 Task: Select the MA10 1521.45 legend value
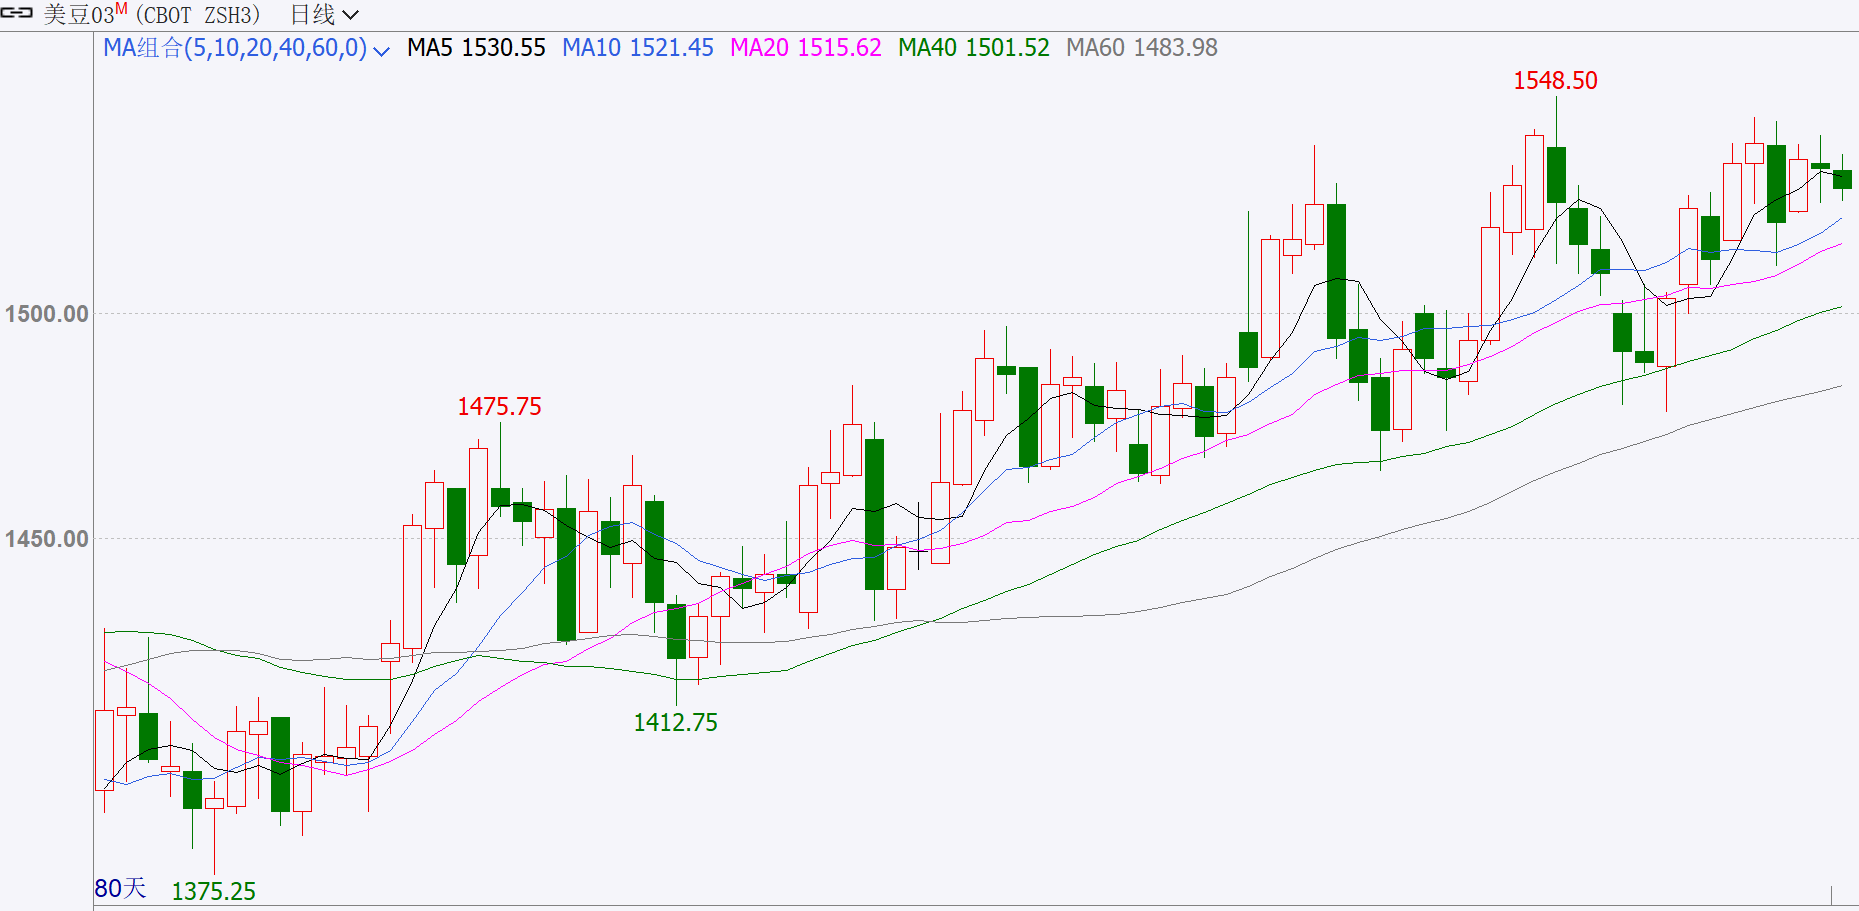point(638,48)
